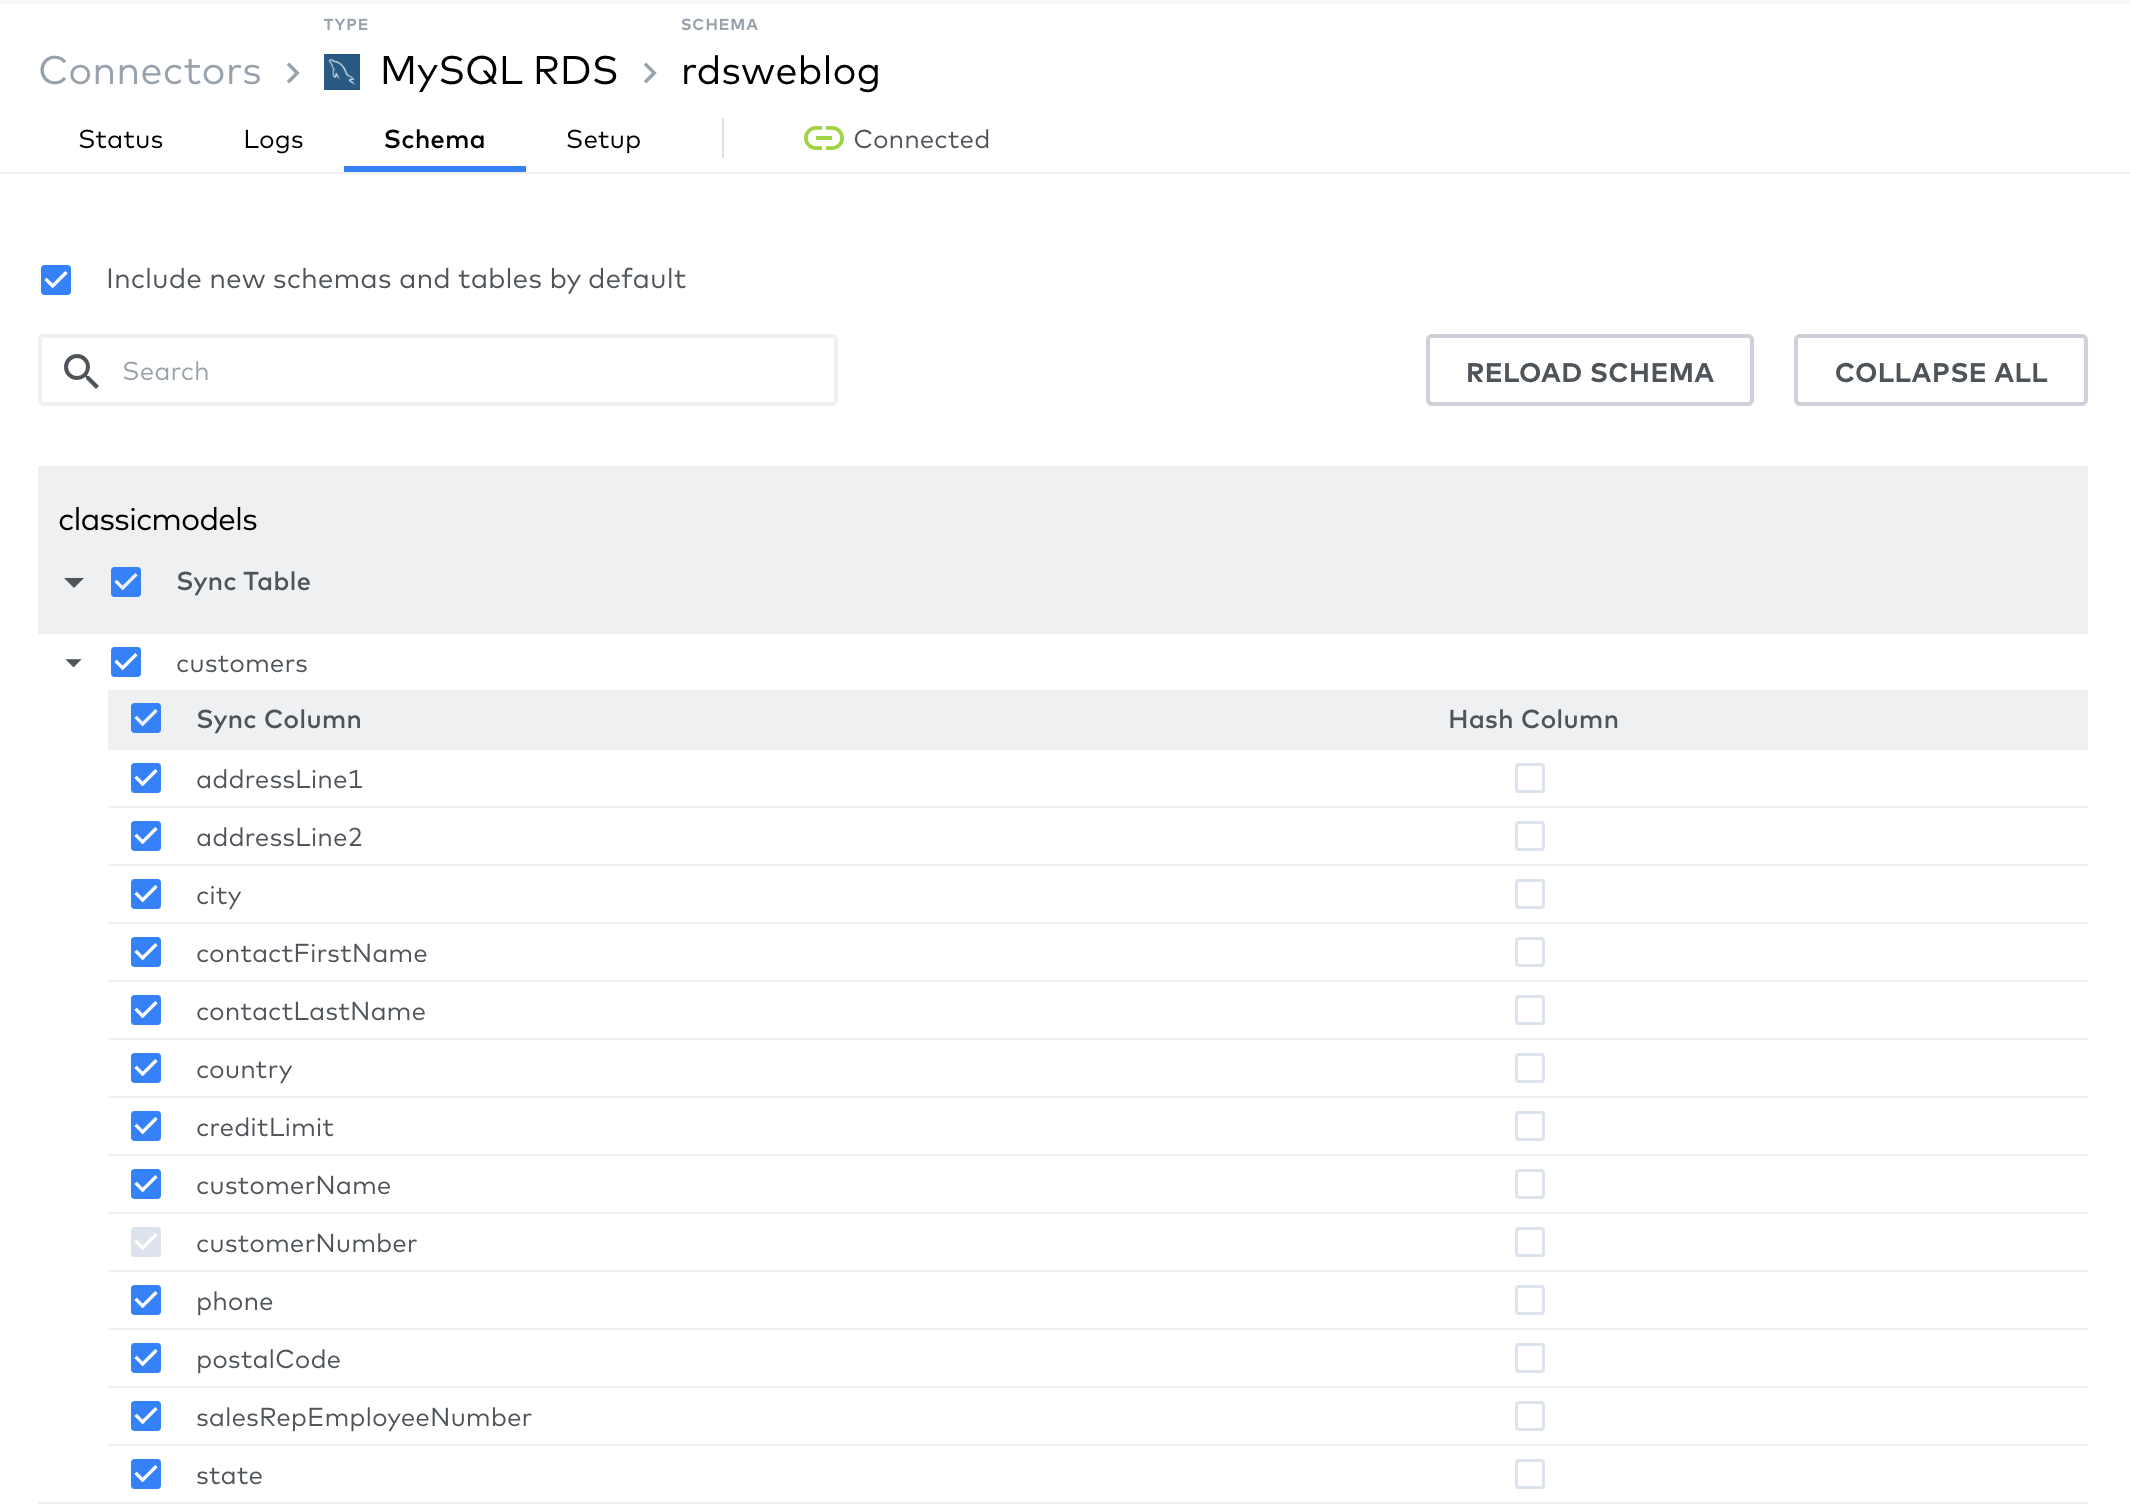Uncheck Include new schemas by default
The image size is (2130, 1504).
56,280
